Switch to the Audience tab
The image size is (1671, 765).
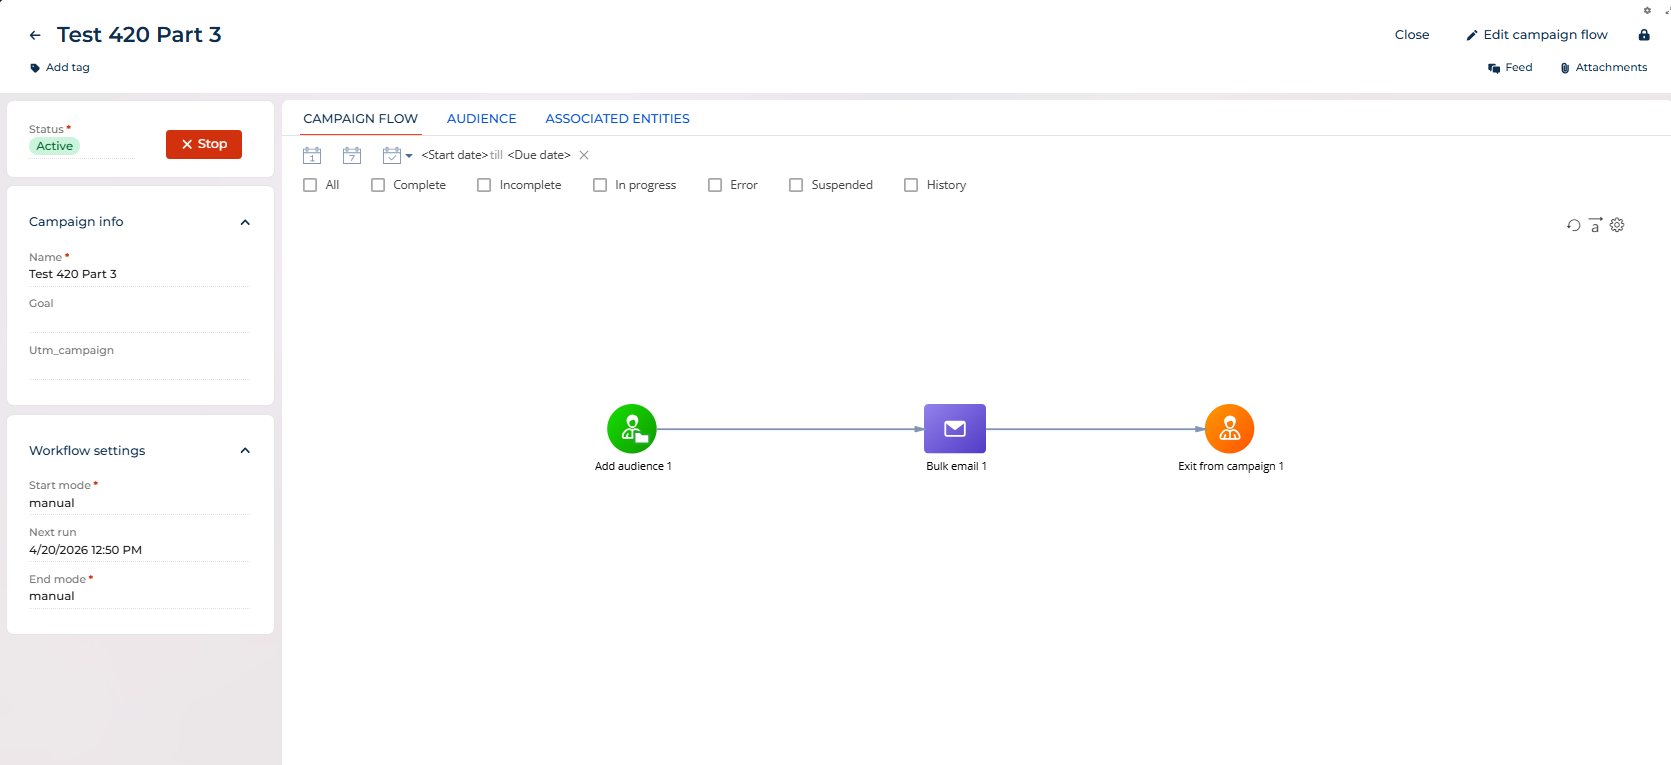(x=481, y=119)
